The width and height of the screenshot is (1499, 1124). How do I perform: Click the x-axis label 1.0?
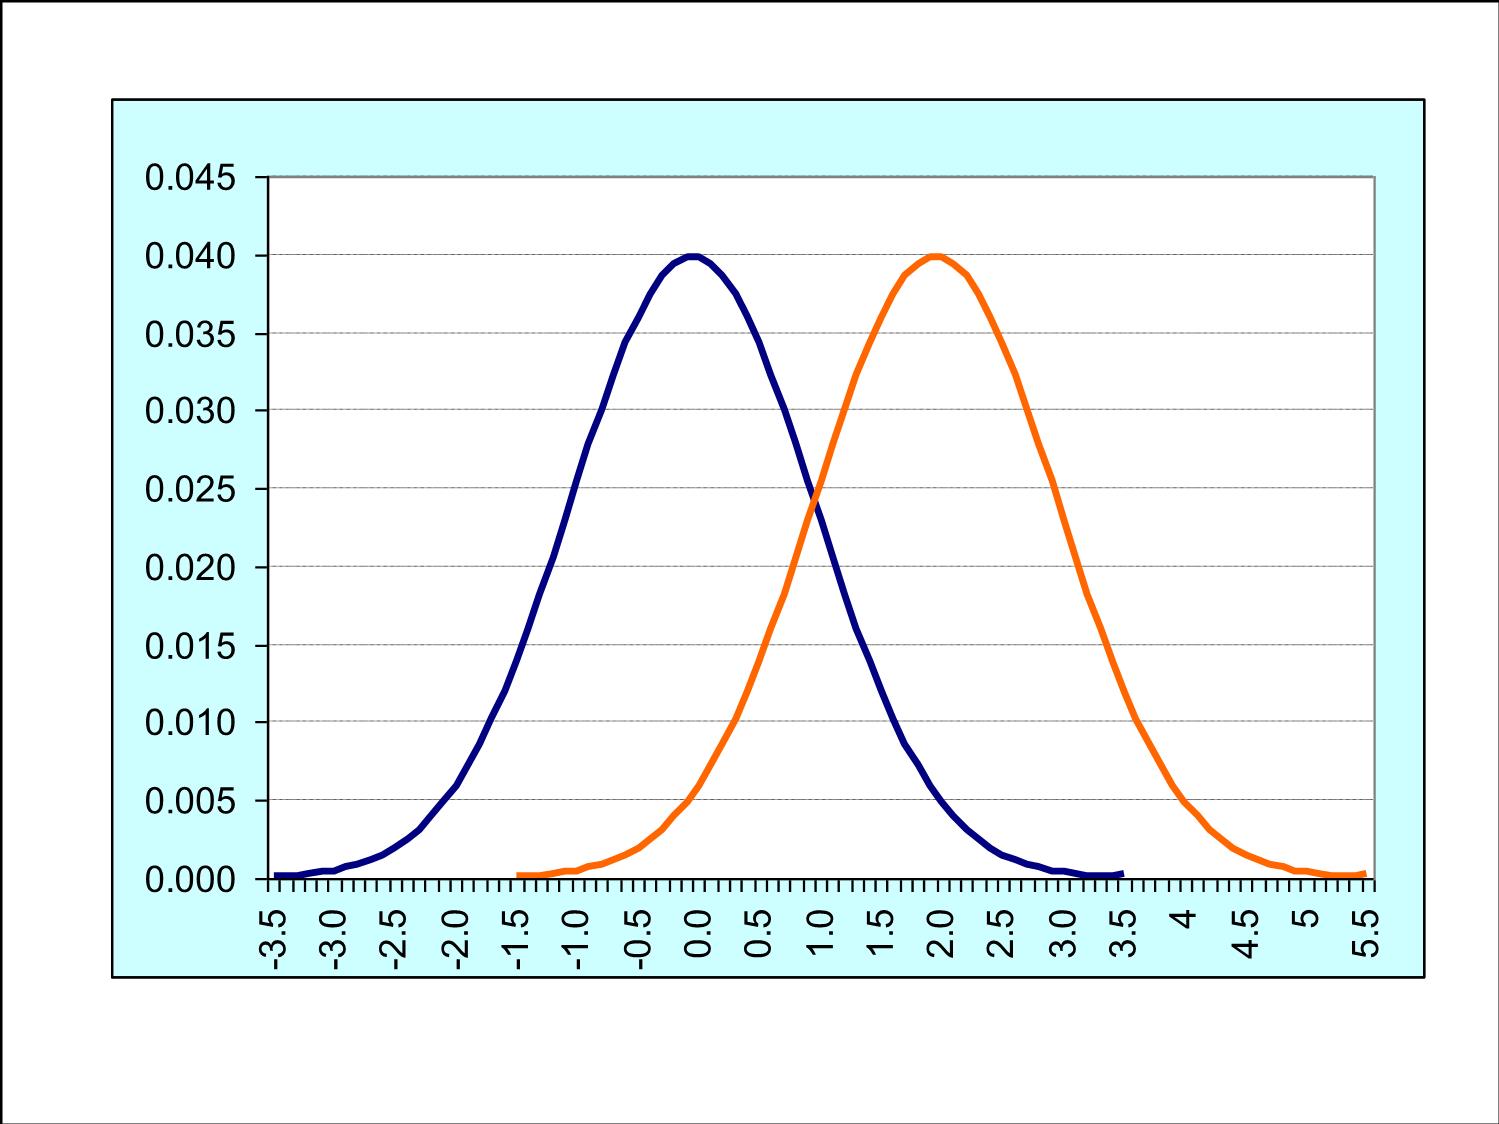point(820,934)
